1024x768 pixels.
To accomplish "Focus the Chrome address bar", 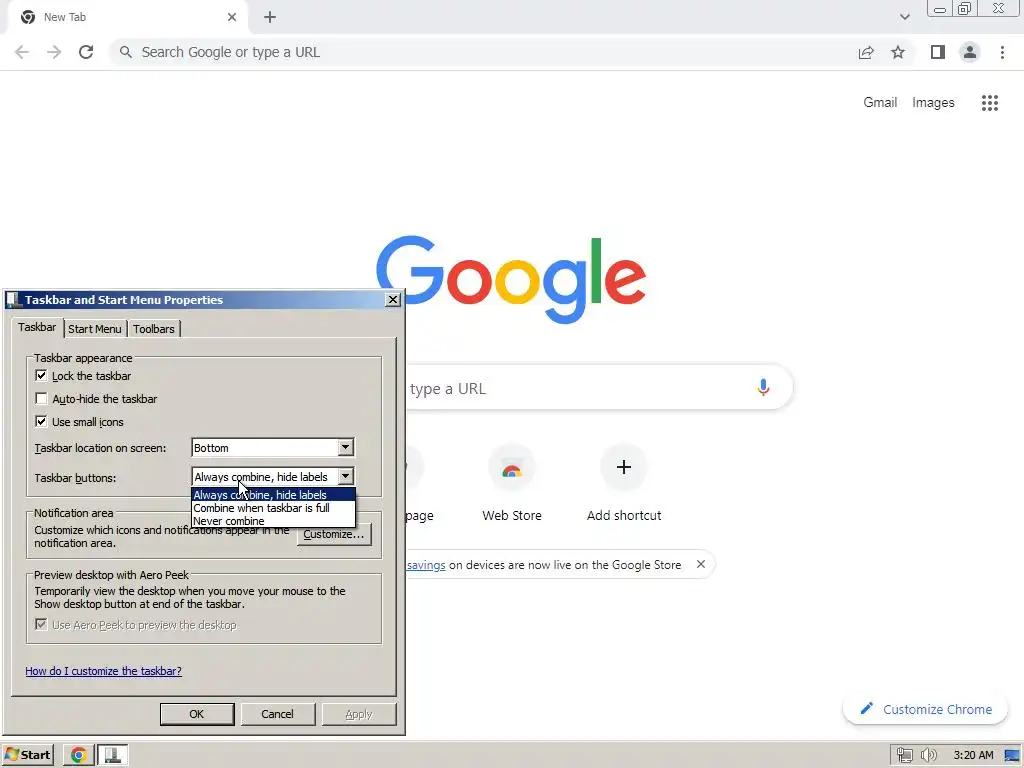I will pyautogui.click(x=483, y=52).
